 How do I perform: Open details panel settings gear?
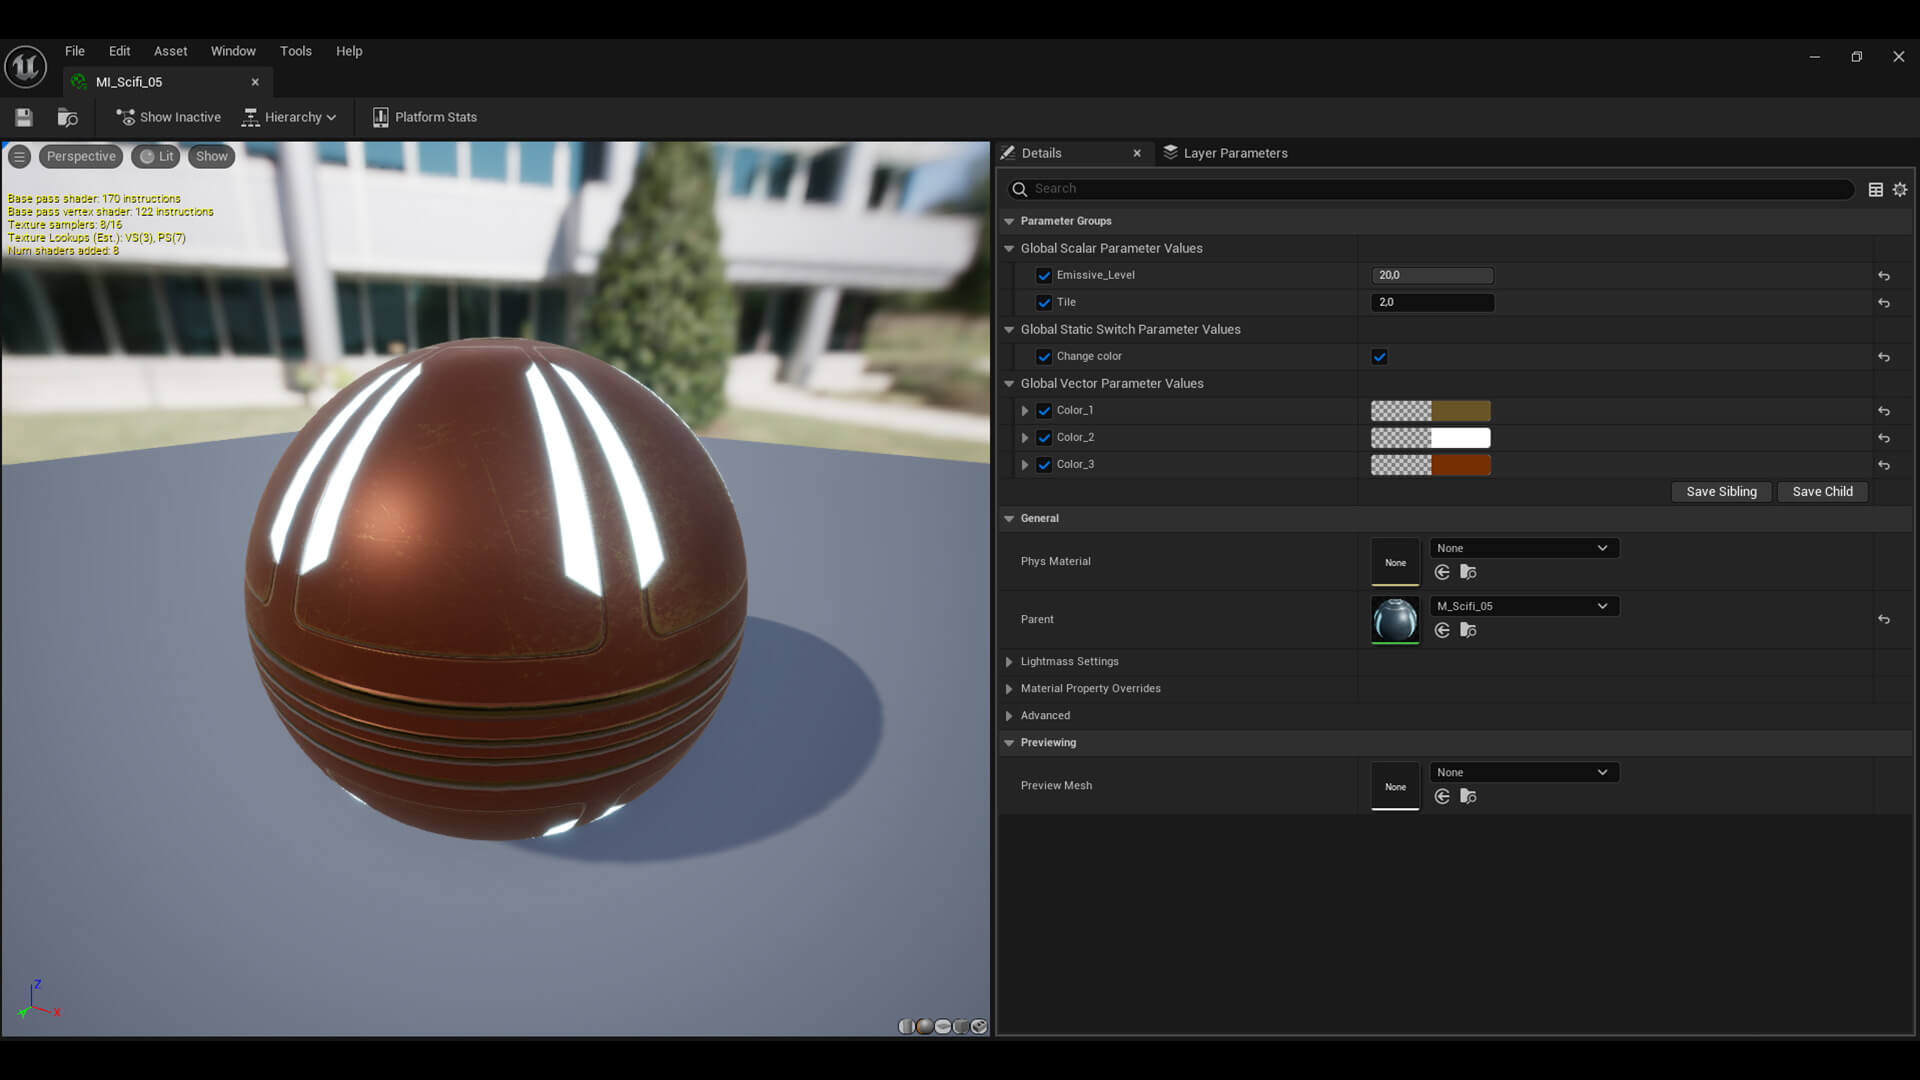pos(1900,189)
